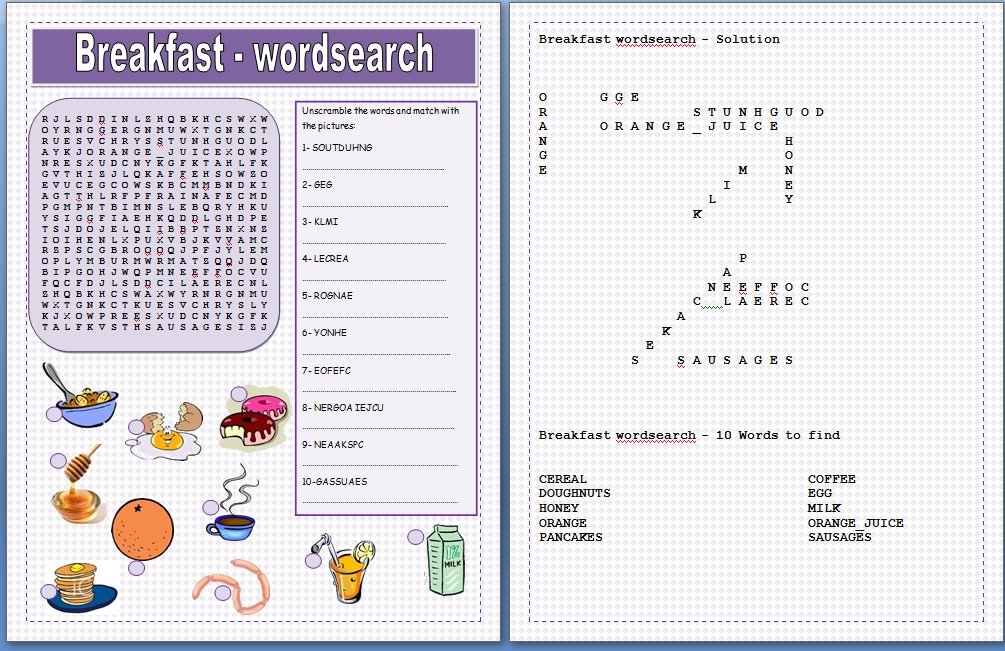
Task: Click the wordsearch letter grid
Action: coord(154,223)
